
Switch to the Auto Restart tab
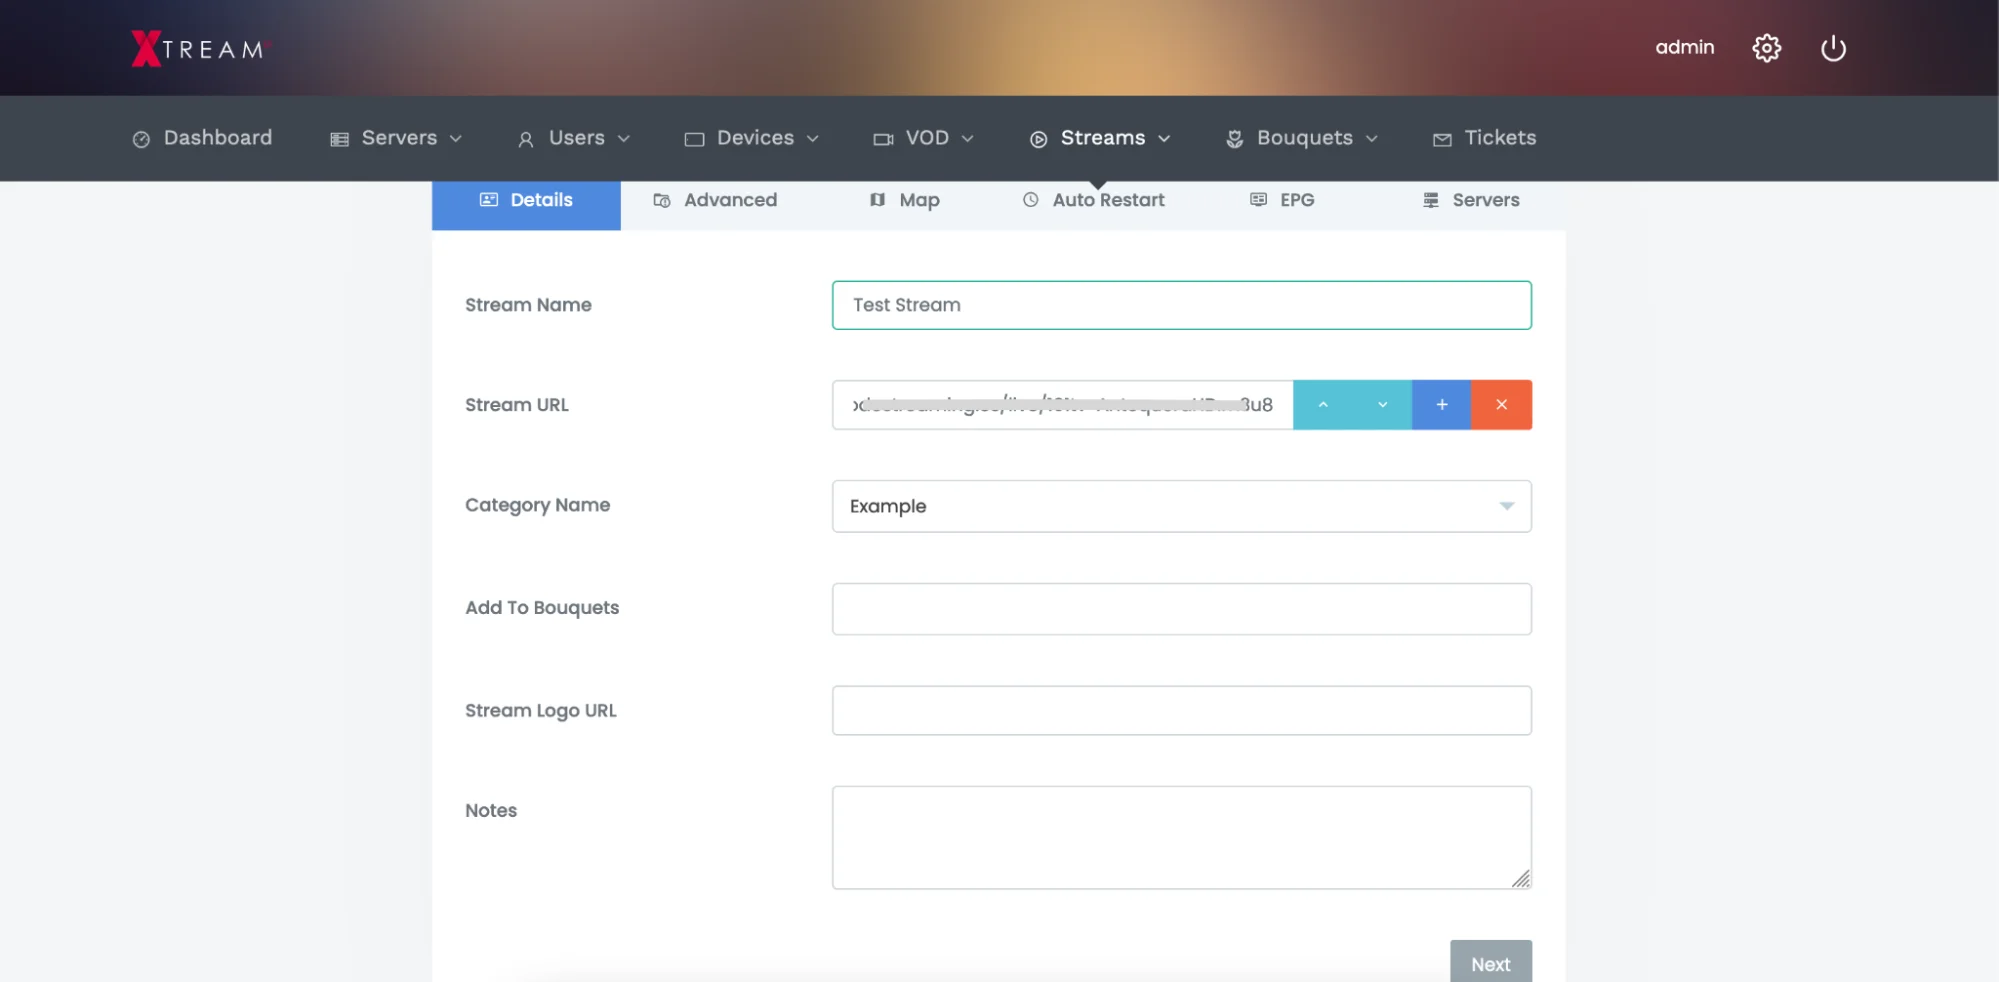click(x=1093, y=200)
